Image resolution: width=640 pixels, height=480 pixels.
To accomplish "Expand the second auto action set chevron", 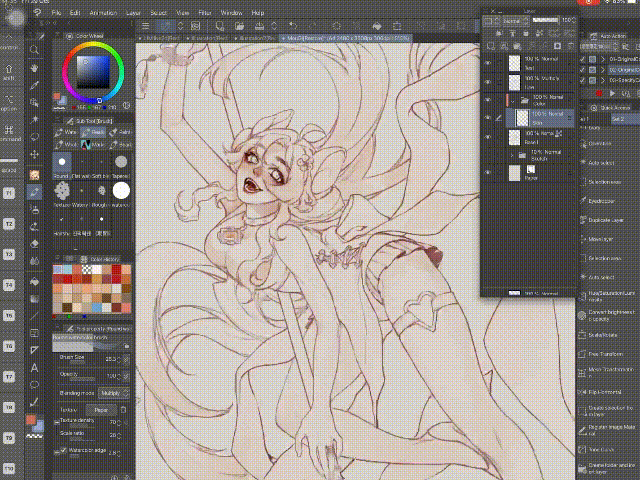I will (603, 70).
